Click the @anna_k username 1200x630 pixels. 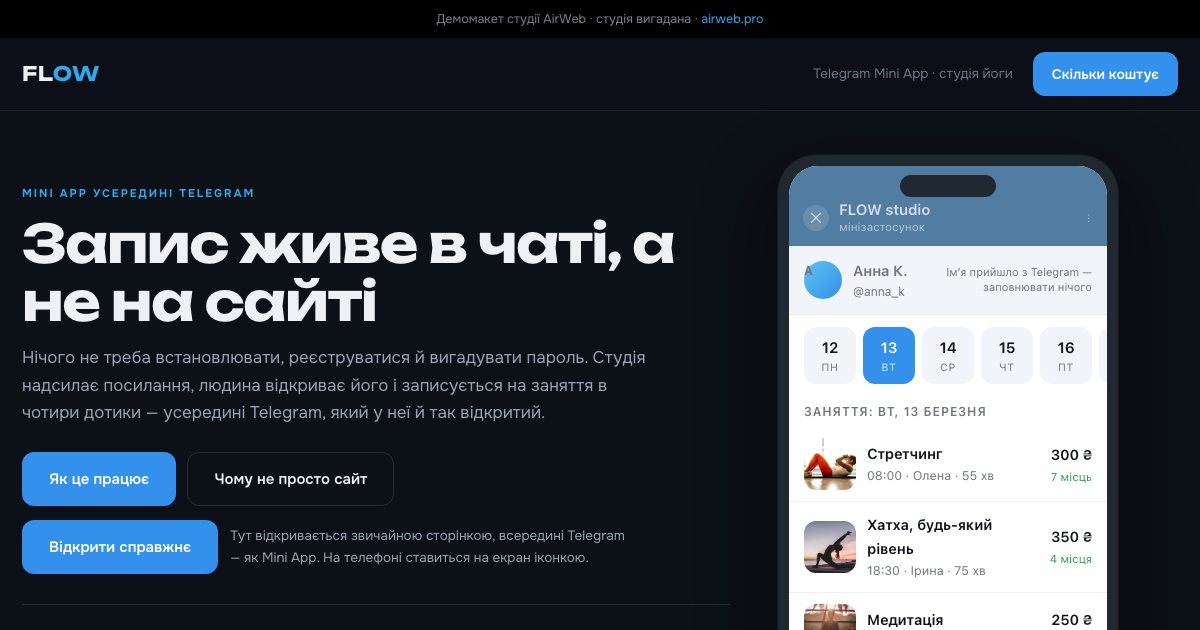tap(879, 292)
